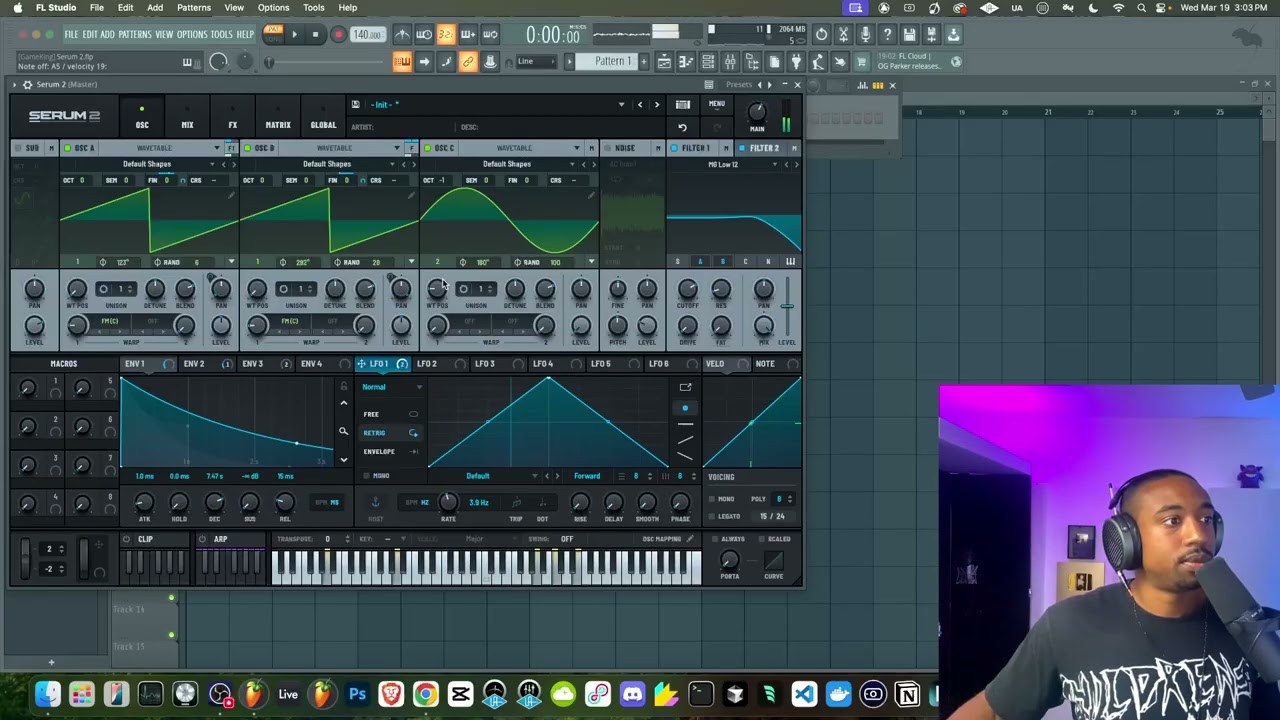1280x720 pixels.
Task: Open the Mixer icon in FL toolbar
Action: tap(730, 62)
